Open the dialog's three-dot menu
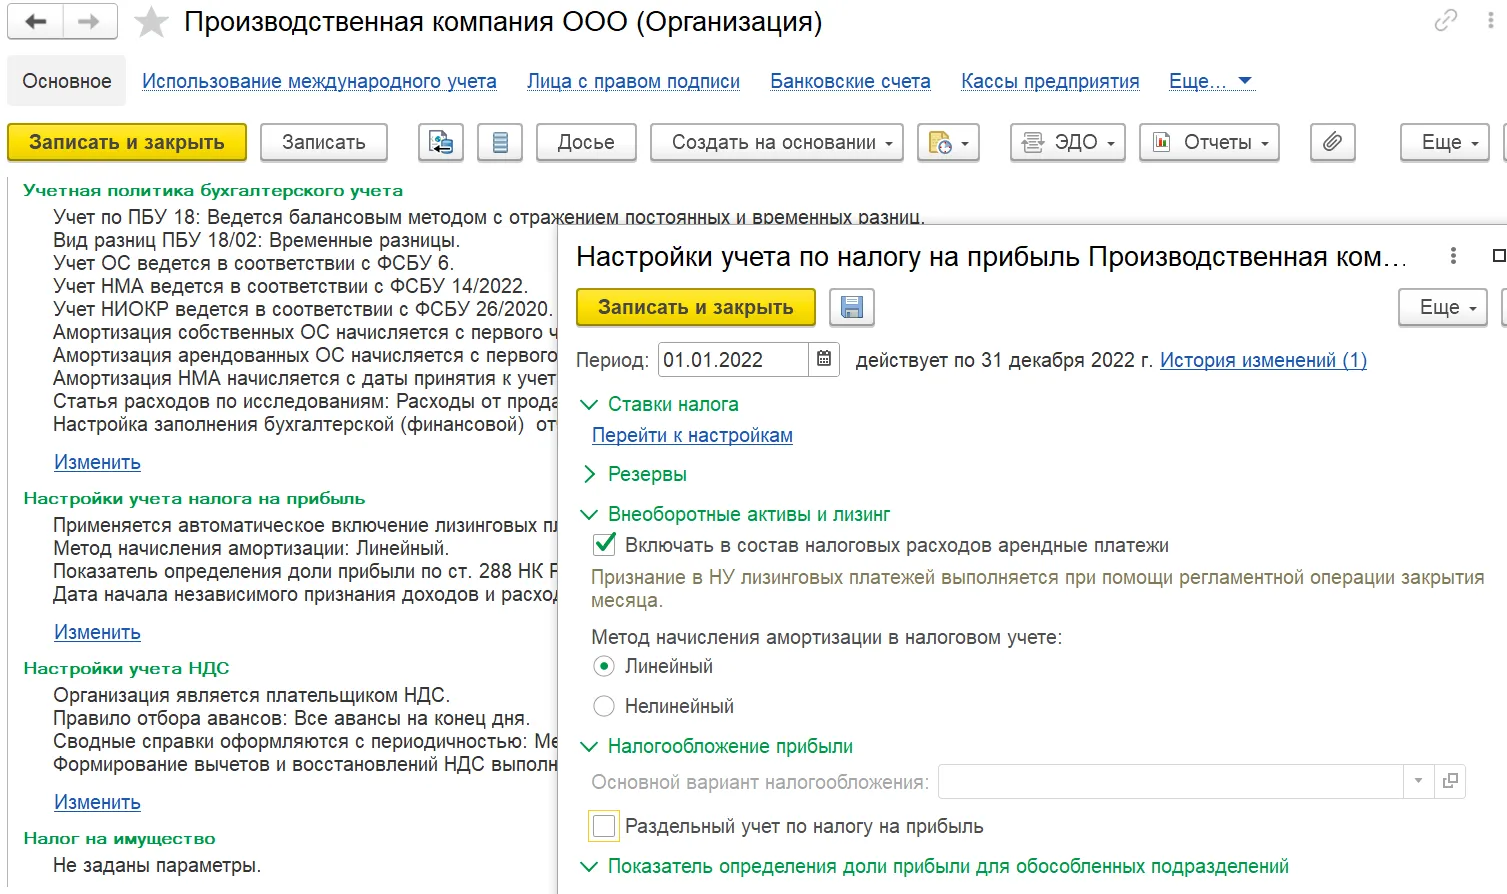 1452,256
